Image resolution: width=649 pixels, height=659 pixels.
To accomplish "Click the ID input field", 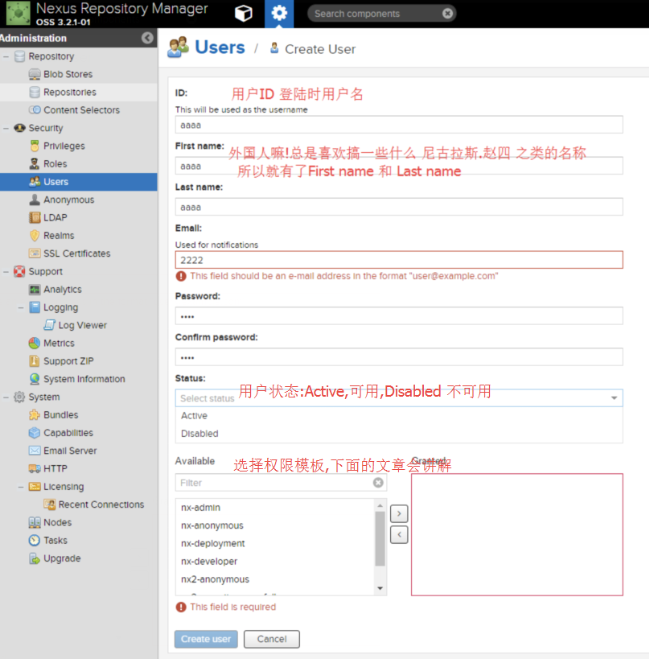I will click(398, 125).
